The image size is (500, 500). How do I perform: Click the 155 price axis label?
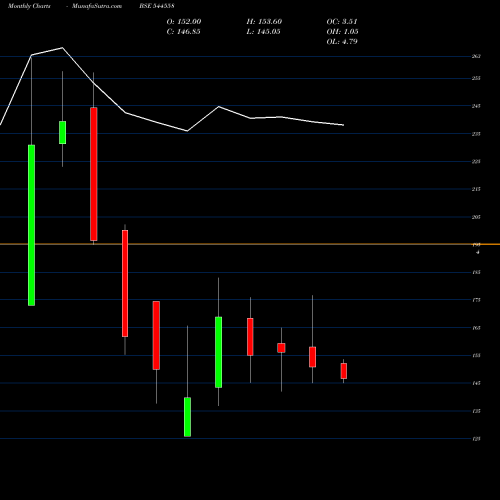[476, 355]
